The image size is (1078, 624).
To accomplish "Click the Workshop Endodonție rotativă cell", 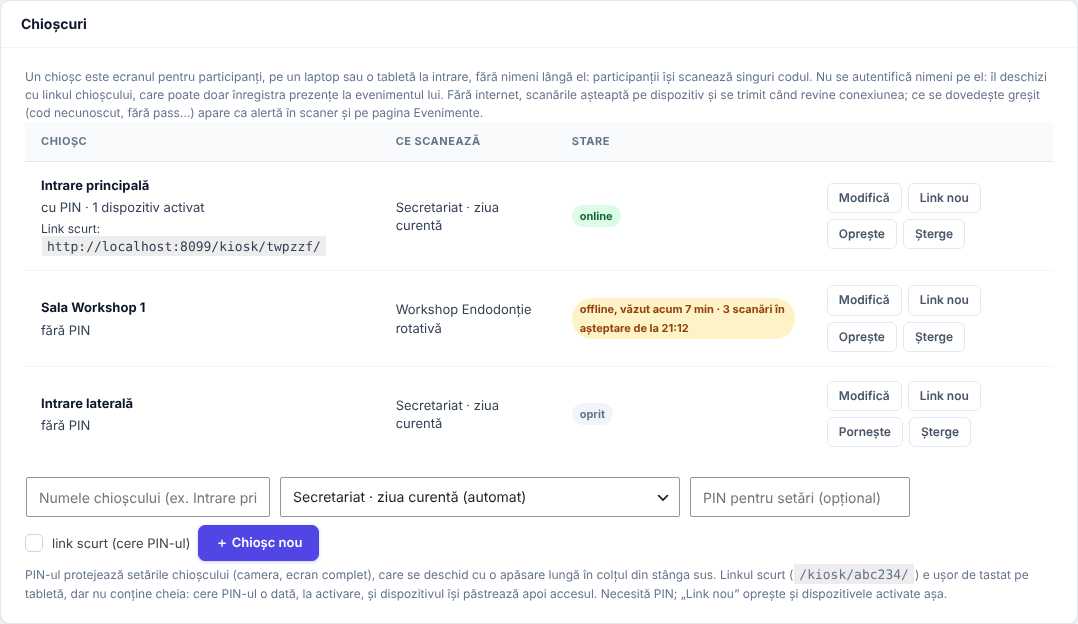I will [463, 319].
